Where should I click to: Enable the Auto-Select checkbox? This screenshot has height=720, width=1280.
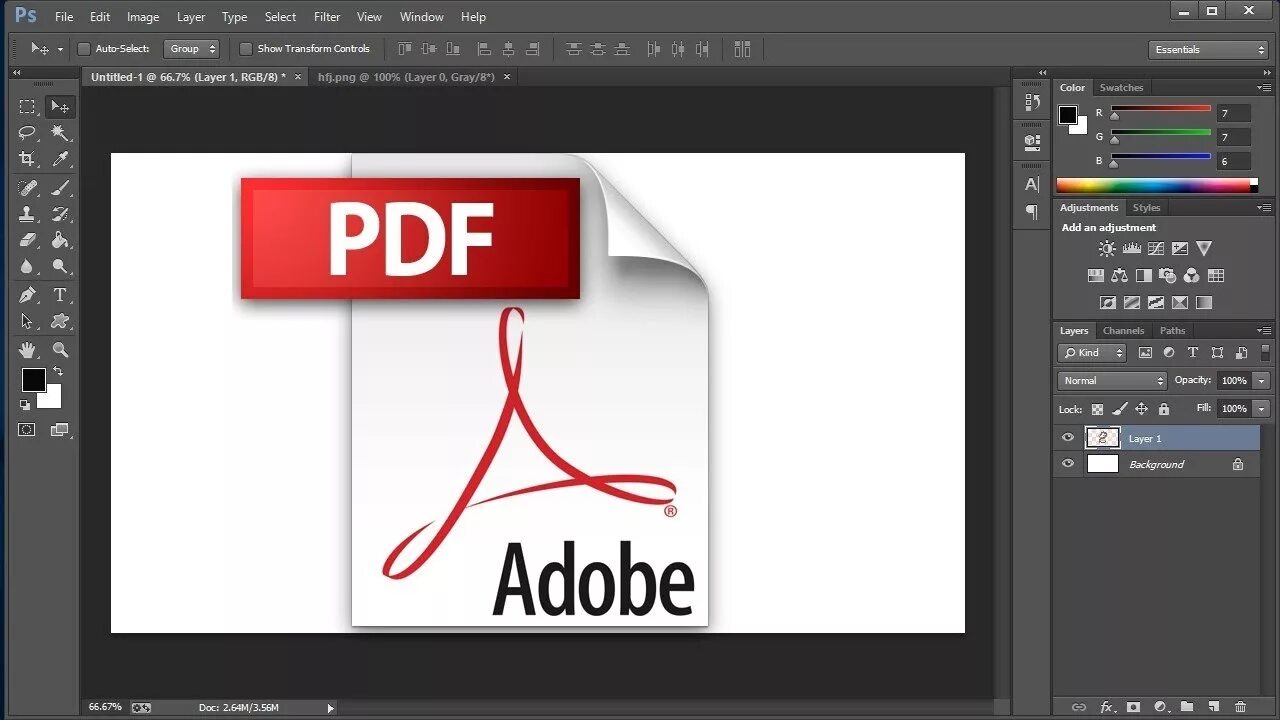coord(84,49)
